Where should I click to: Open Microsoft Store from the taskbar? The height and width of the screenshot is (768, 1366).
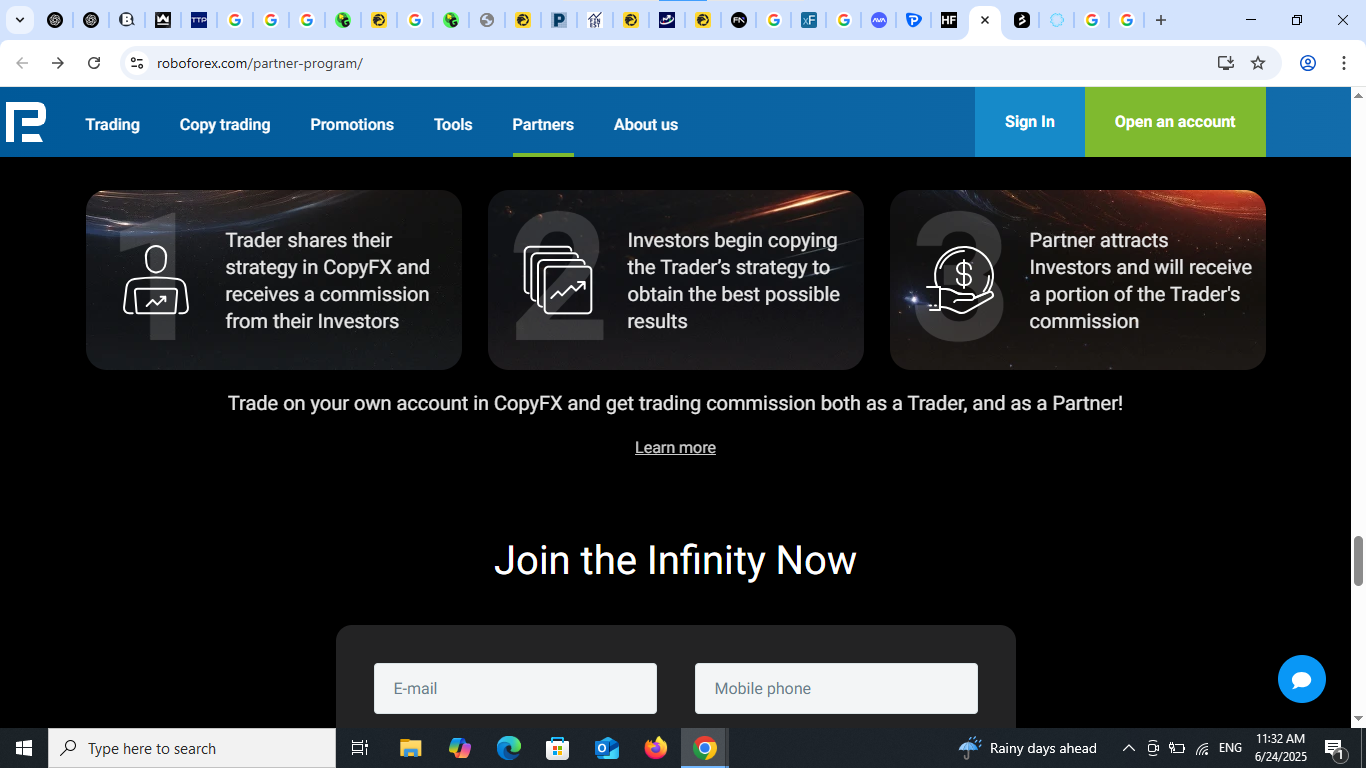point(558,748)
